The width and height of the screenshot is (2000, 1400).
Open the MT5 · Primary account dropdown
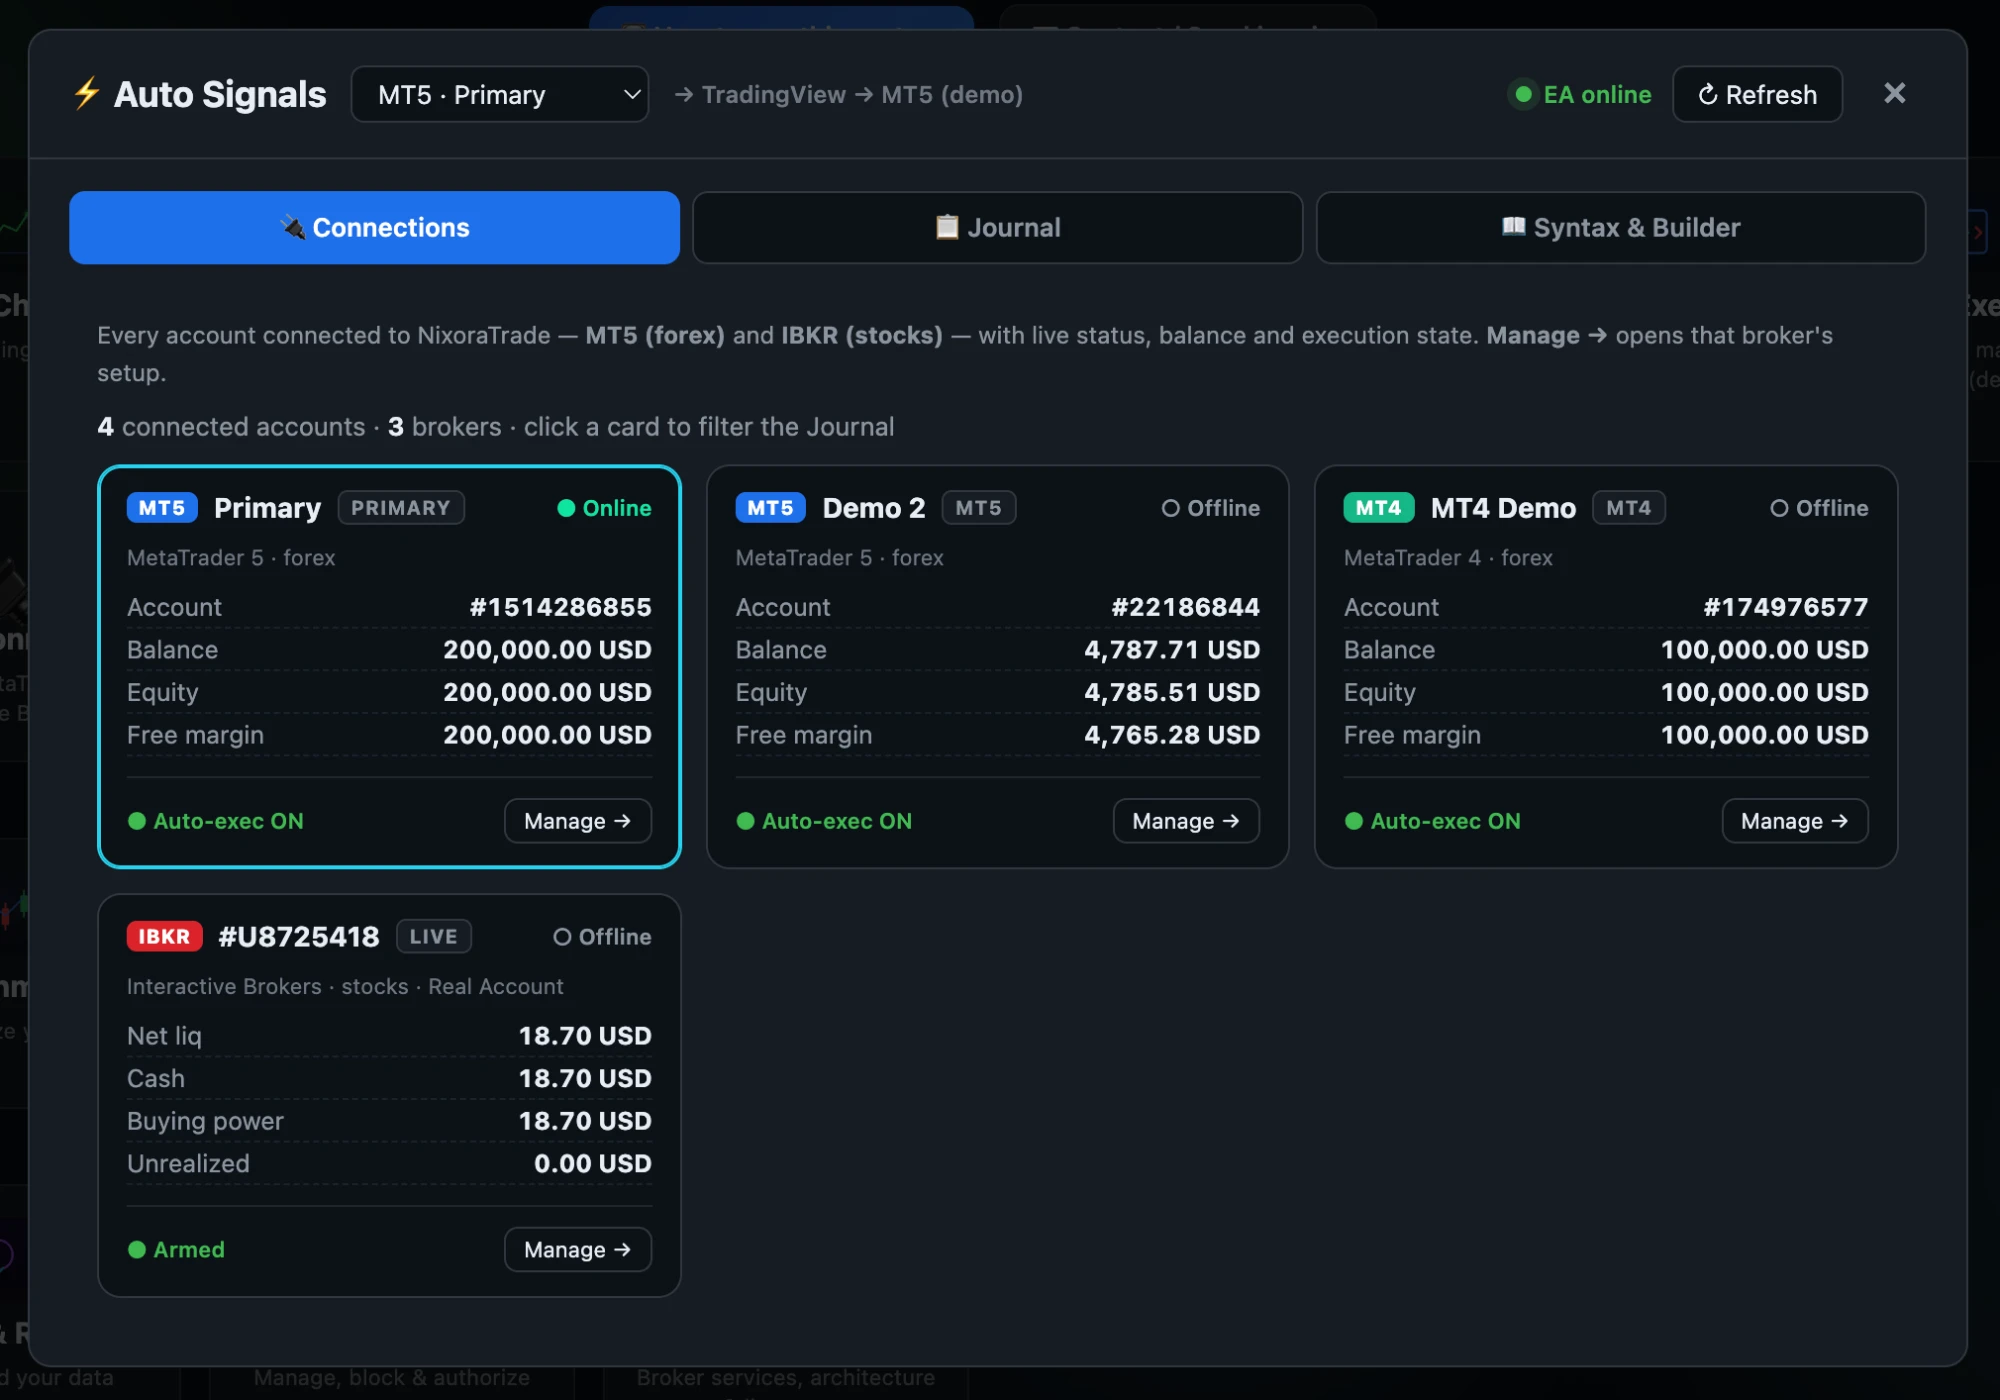(500, 95)
